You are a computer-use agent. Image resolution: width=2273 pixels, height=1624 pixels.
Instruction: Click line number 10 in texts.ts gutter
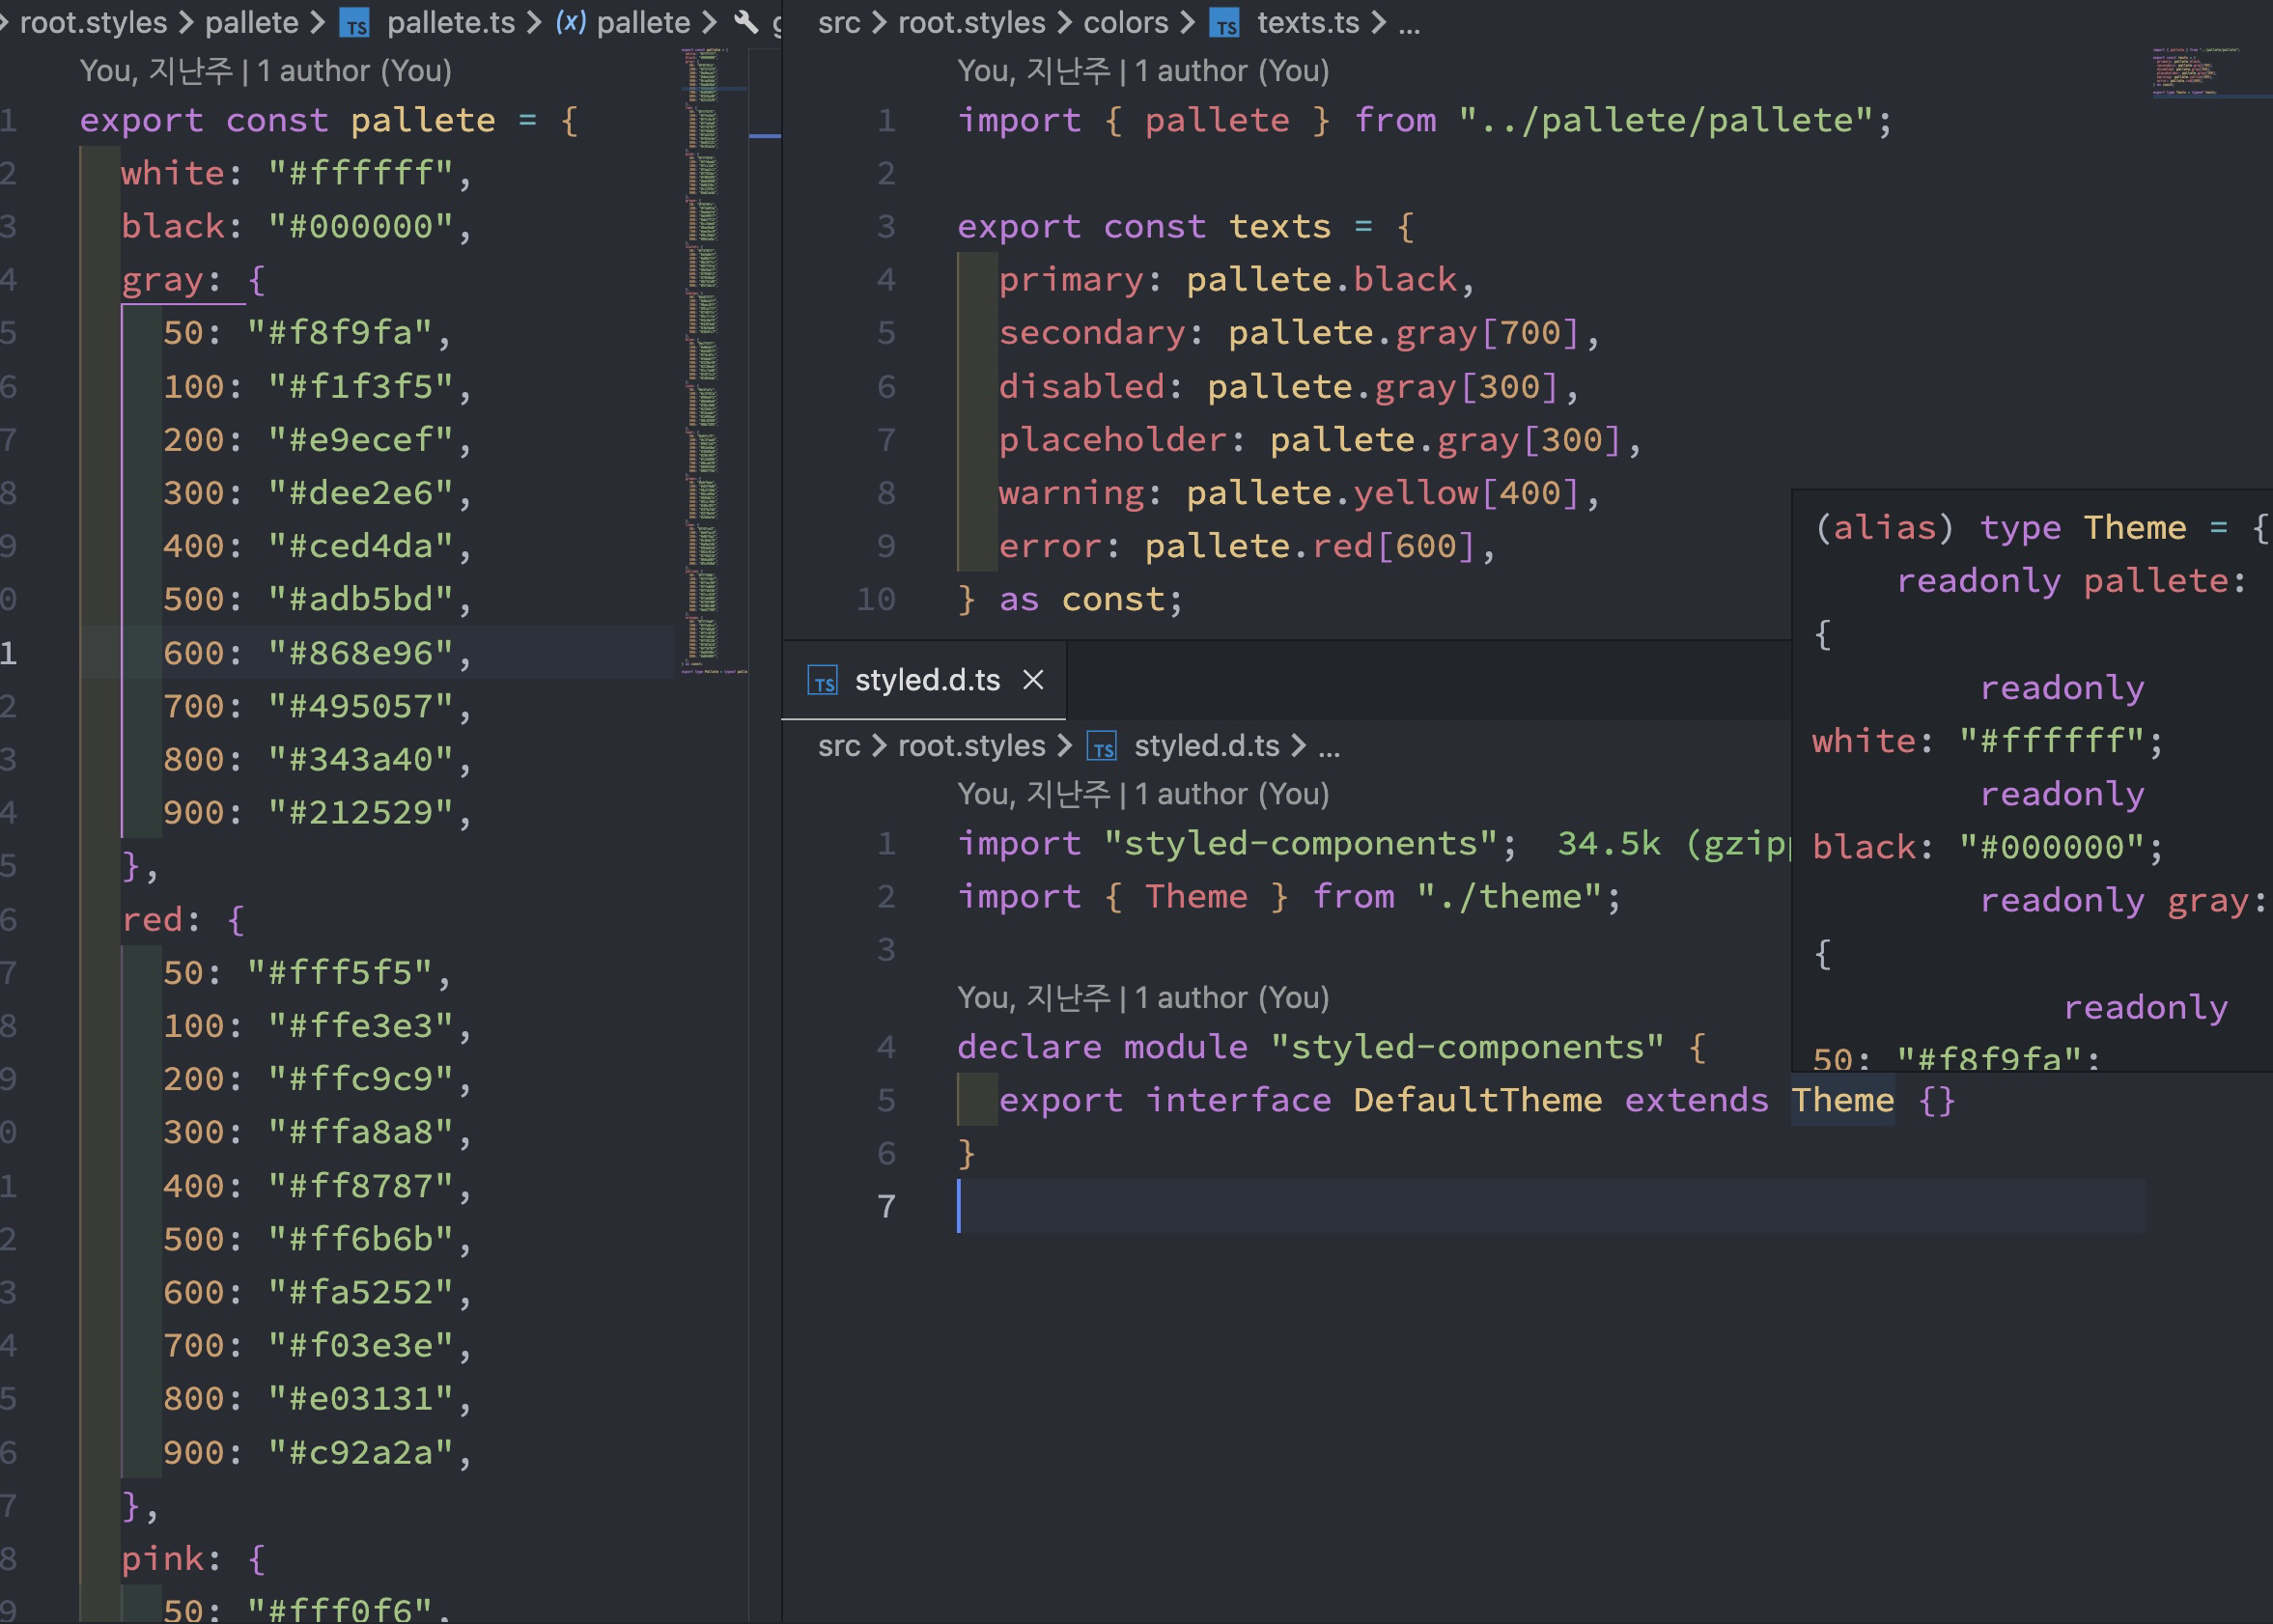coord(876,599)
